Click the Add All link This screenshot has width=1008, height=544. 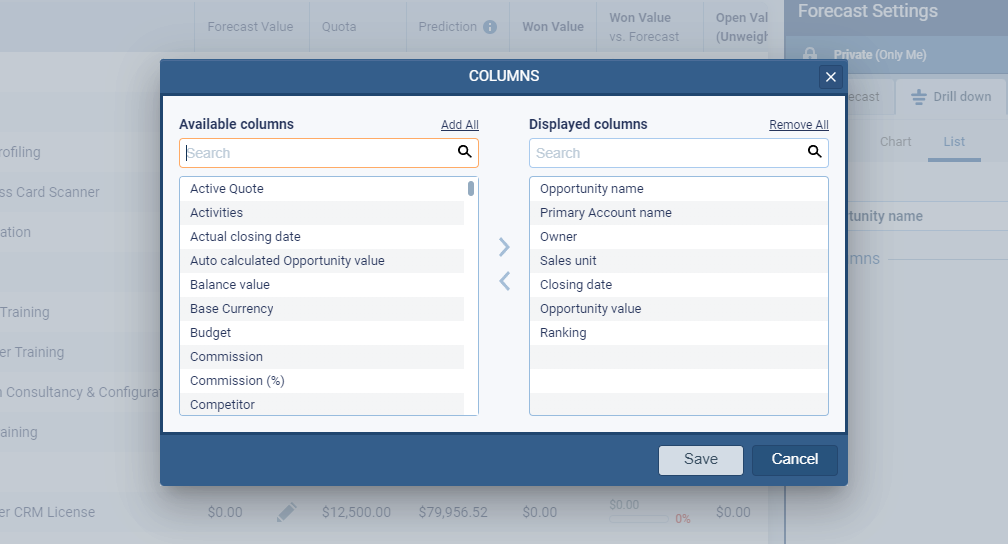[x=459, y=125]
